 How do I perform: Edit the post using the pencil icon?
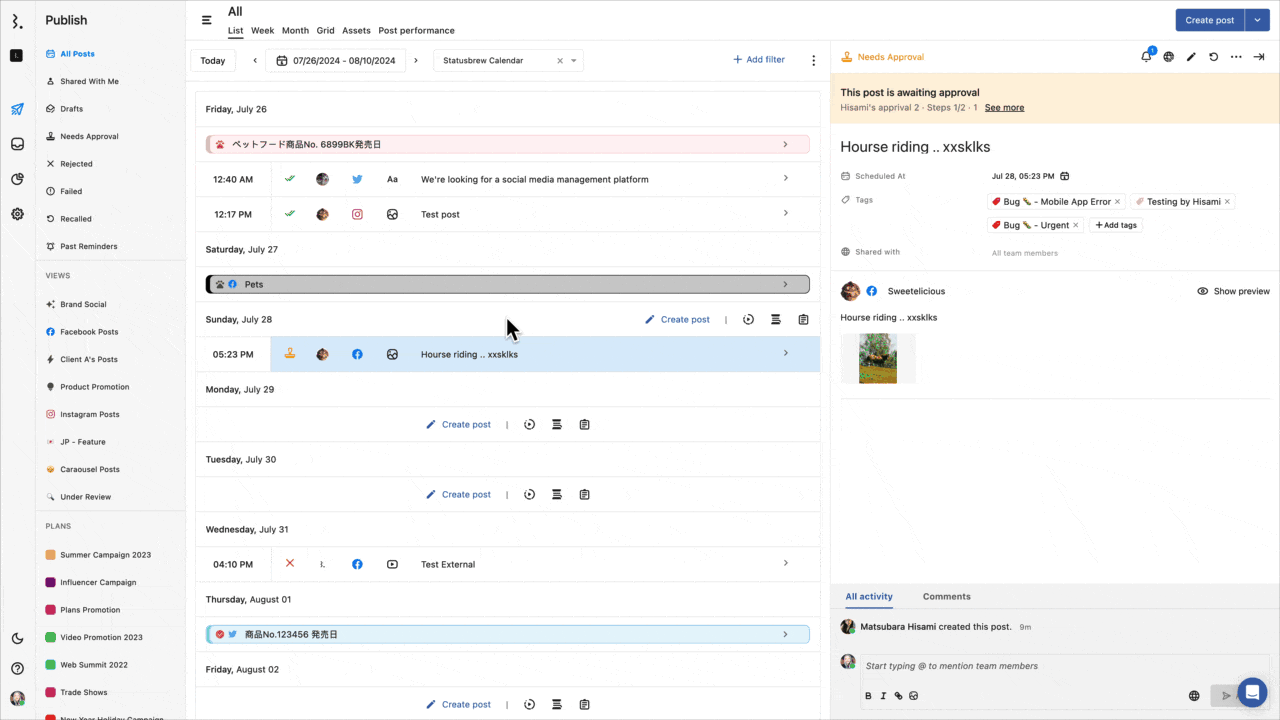1191,57
